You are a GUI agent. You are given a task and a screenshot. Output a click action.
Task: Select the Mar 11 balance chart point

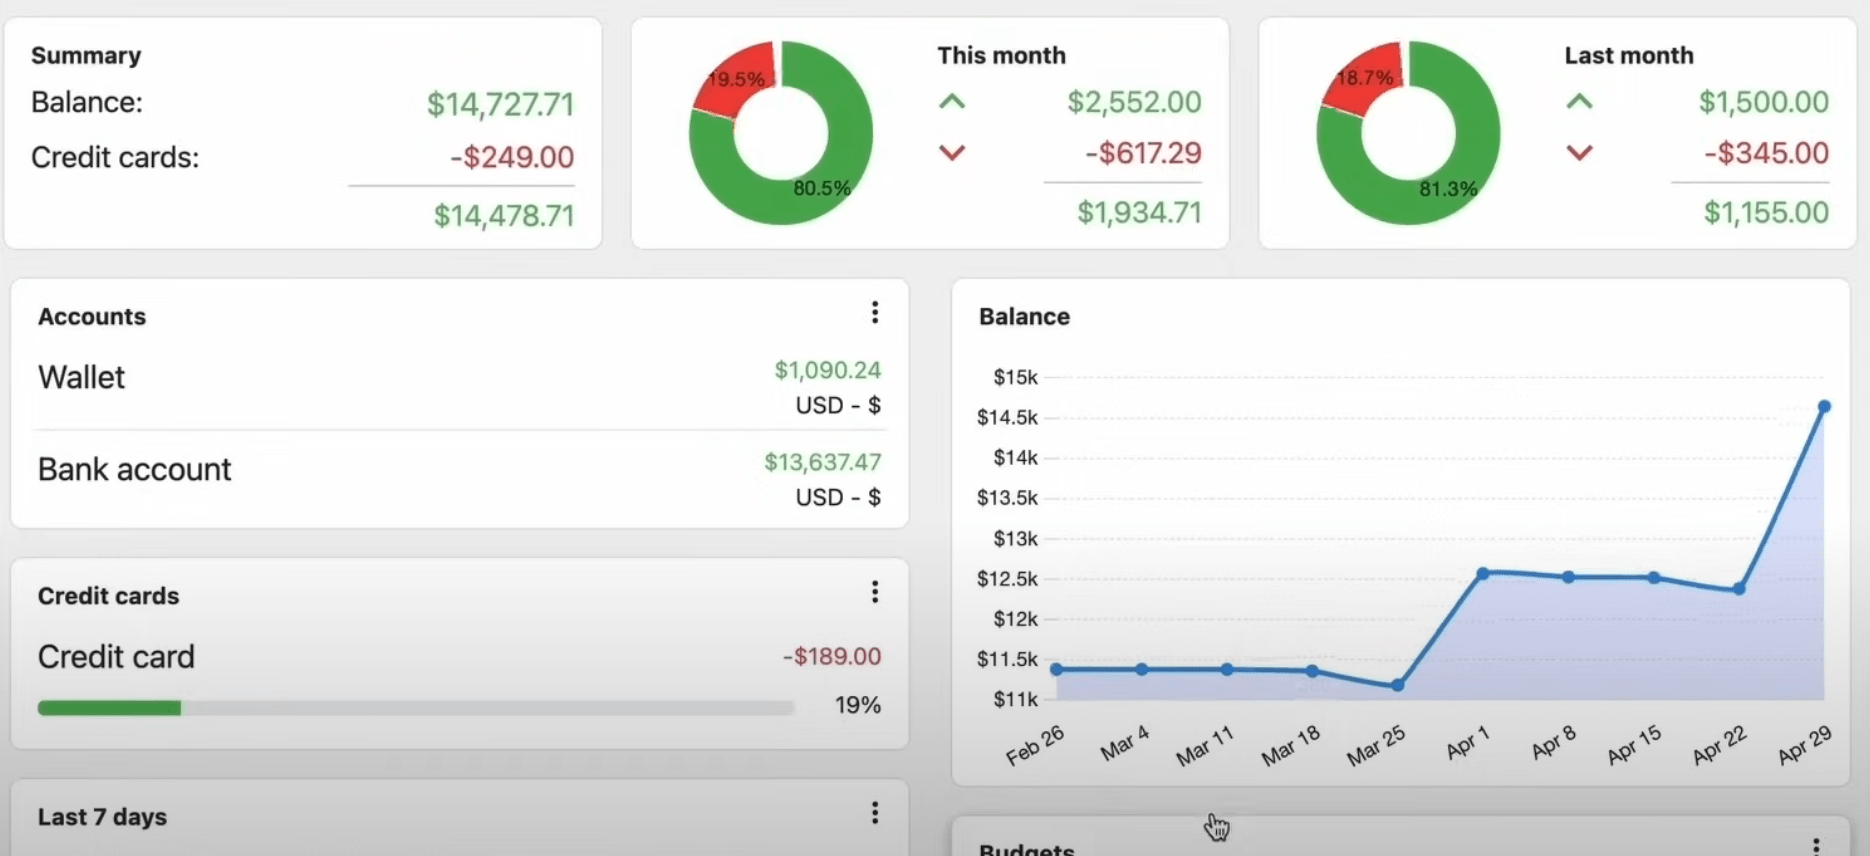[1227, 669]
